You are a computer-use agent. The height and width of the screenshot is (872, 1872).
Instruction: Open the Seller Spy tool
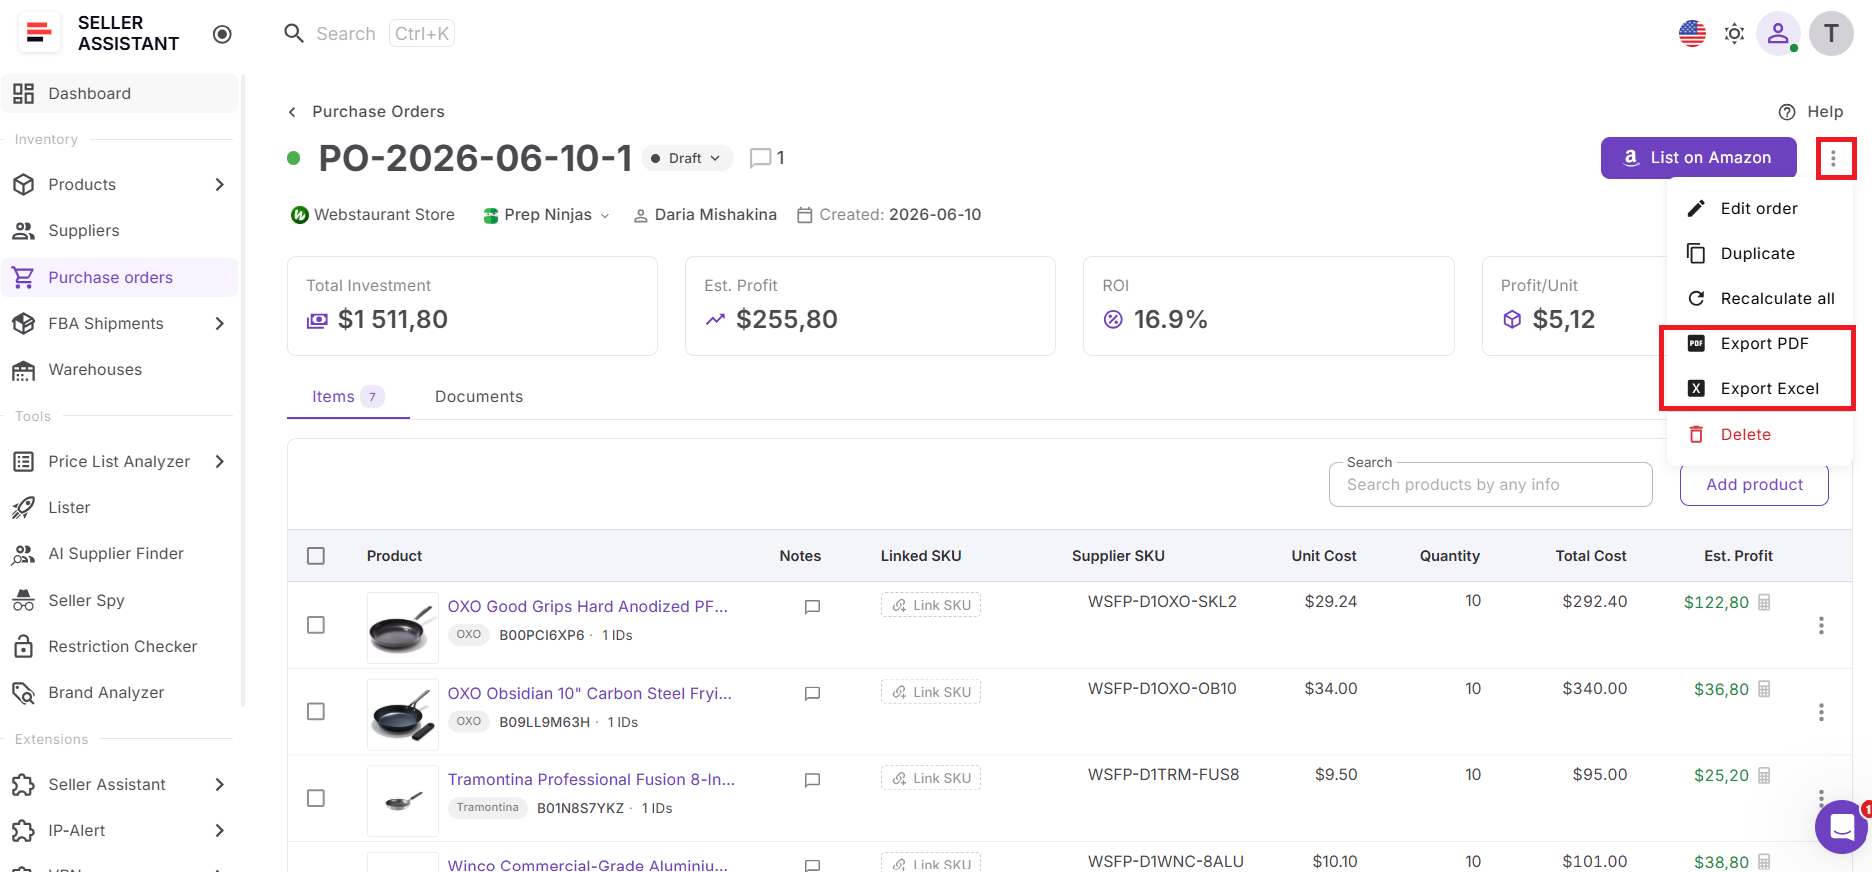[120, 600]
